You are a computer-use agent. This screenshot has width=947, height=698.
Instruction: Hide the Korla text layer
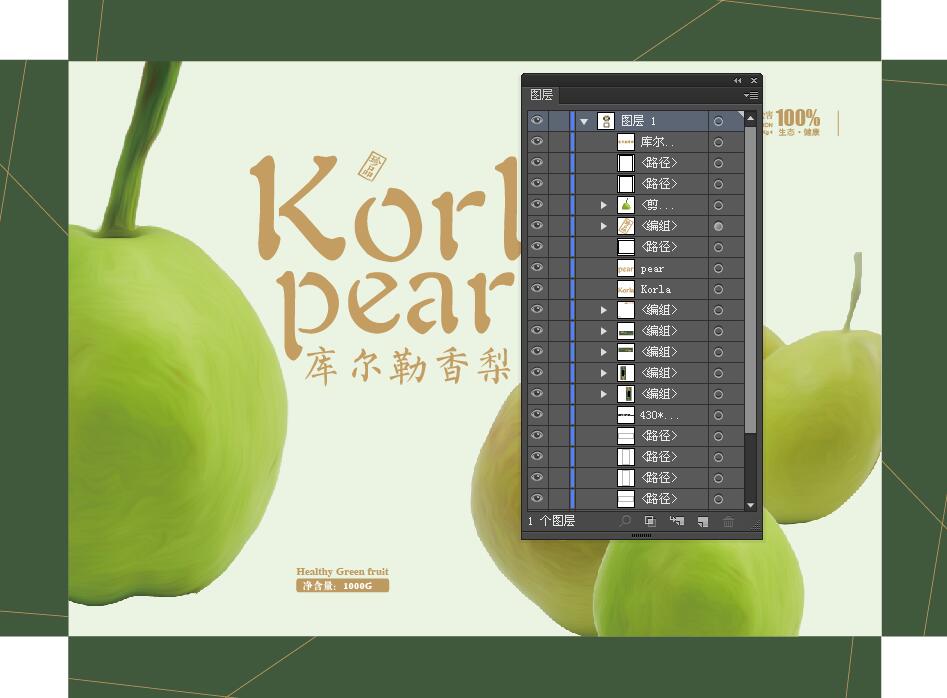pyautogui.click(x=536, y=288)
